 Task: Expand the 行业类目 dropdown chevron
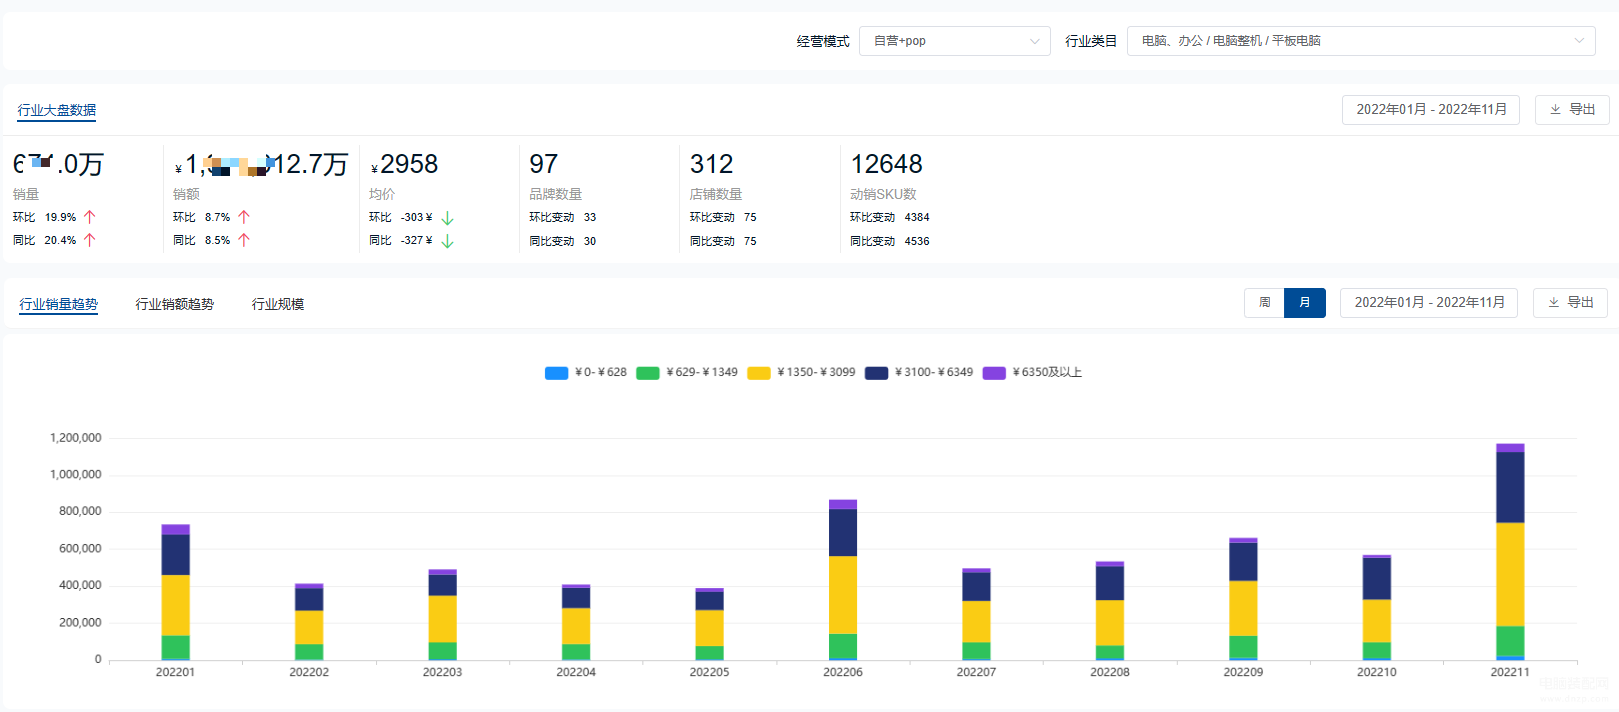click(x=1579, y=41)
